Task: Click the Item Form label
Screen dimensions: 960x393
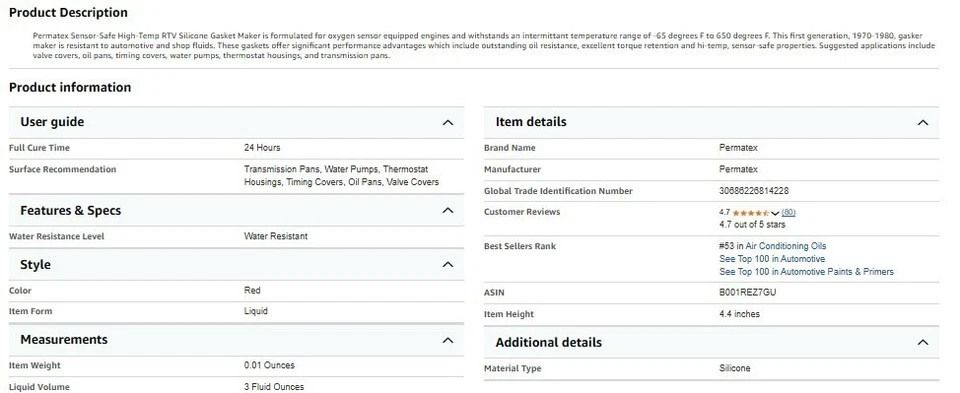Action: point(31,312)
